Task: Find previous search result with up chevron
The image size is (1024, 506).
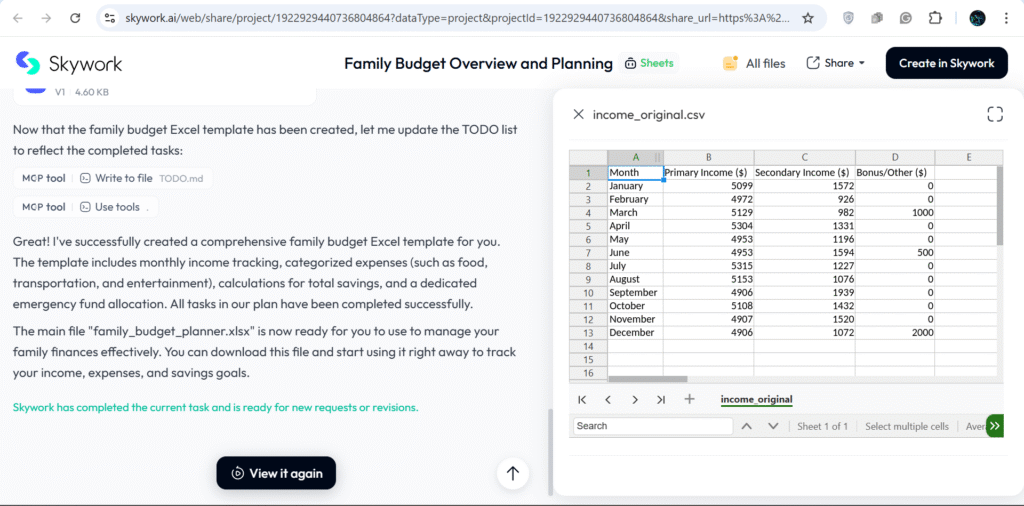Action: pyautogui.click(x=746, y=426)
